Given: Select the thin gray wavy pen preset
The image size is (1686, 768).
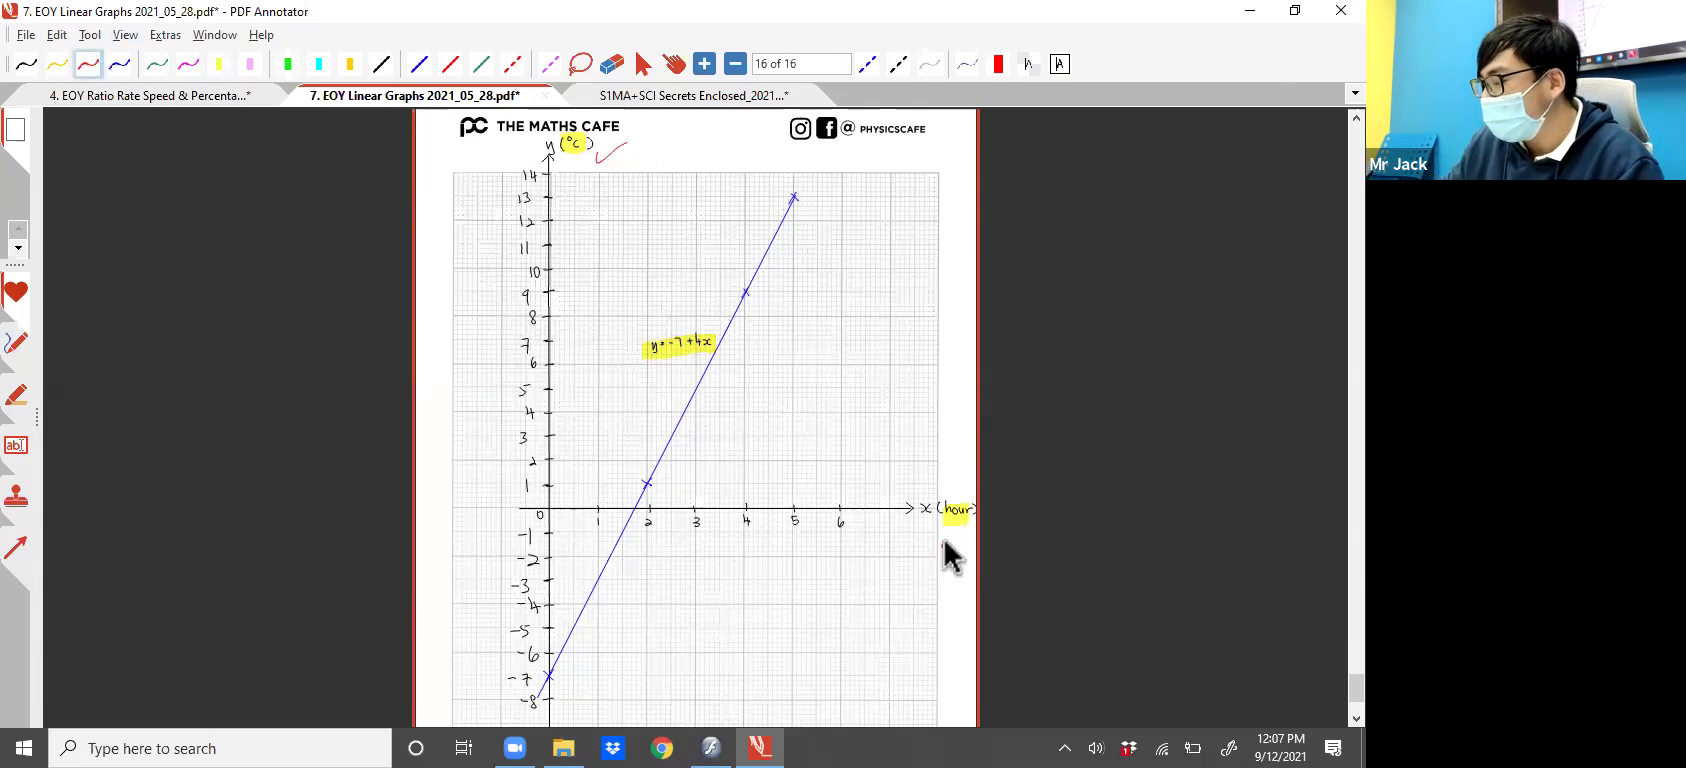Looking at the screenshot, I should 967,64.
